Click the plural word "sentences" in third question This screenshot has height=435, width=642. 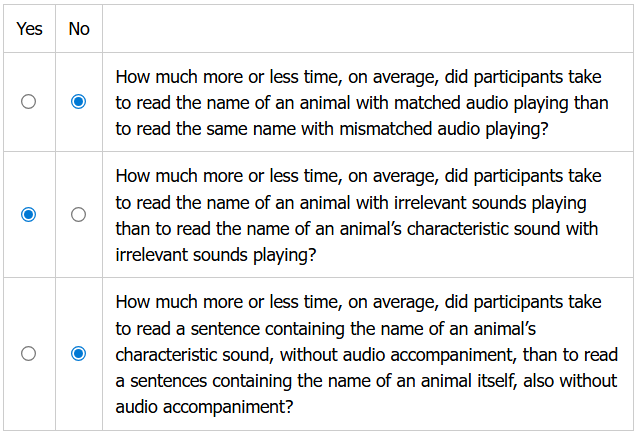[166, 381]
